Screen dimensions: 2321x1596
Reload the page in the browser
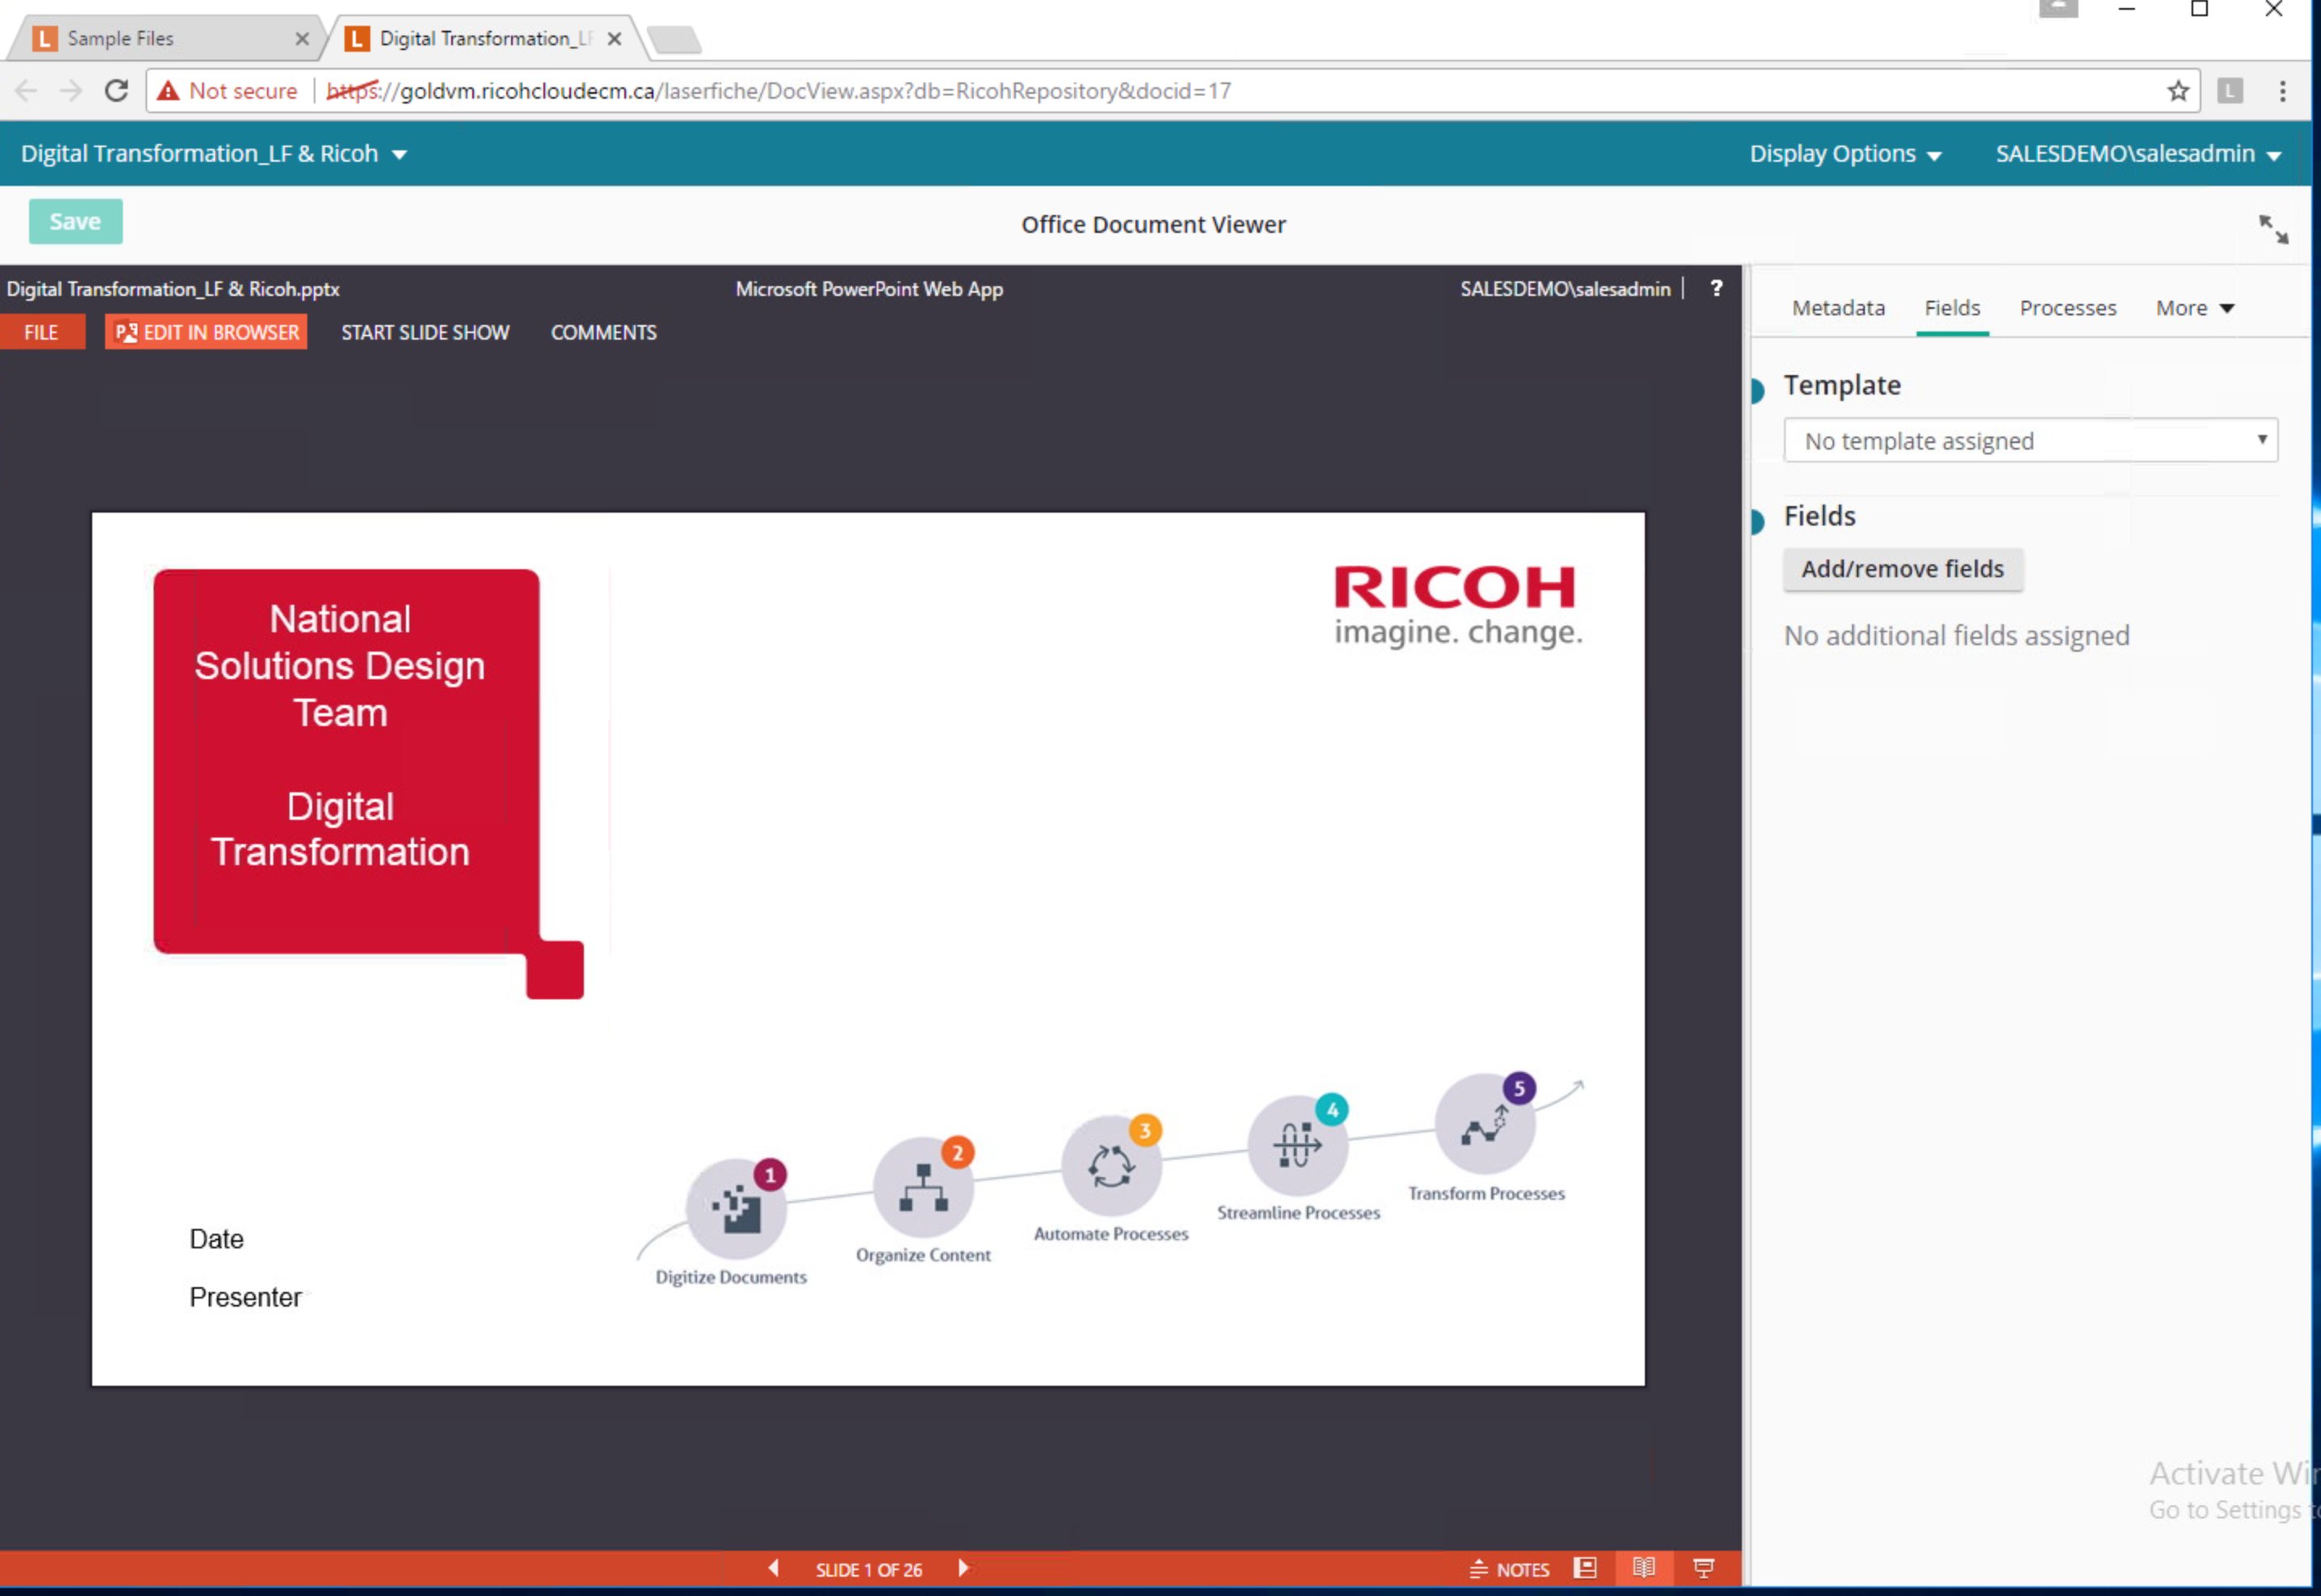click(117, 91)
